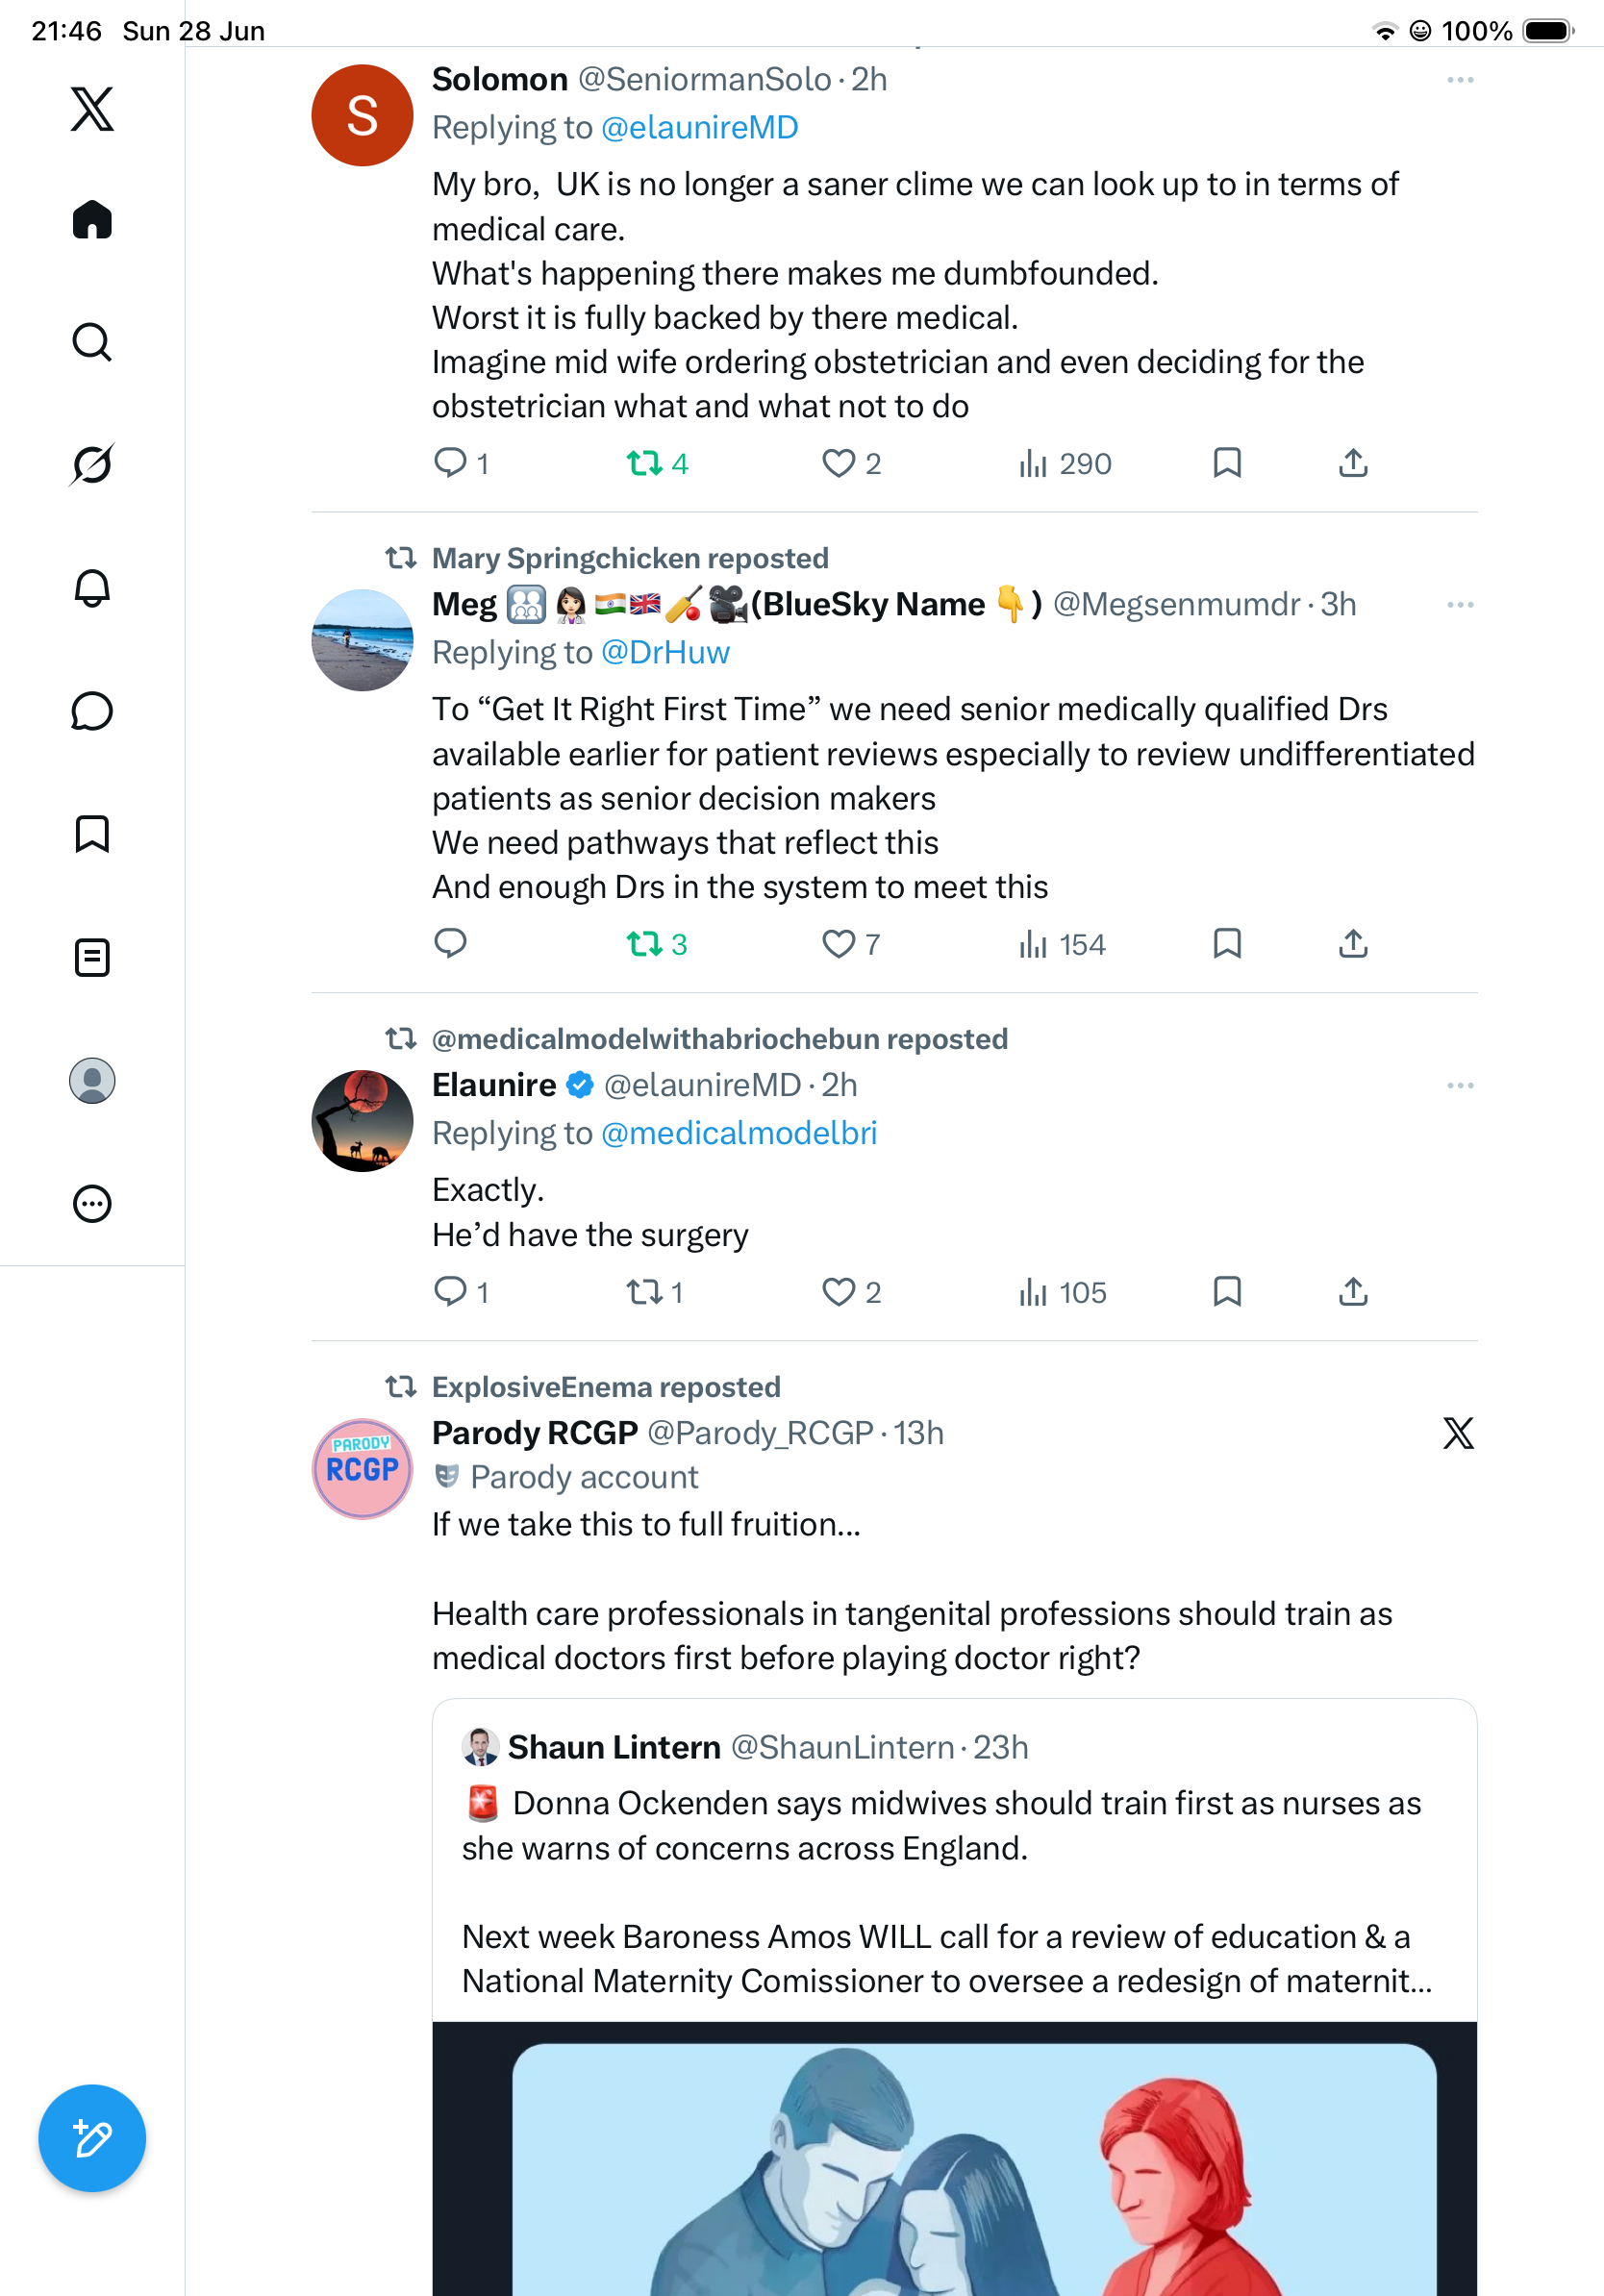Go to Home in sidebar

click(92, 219)
